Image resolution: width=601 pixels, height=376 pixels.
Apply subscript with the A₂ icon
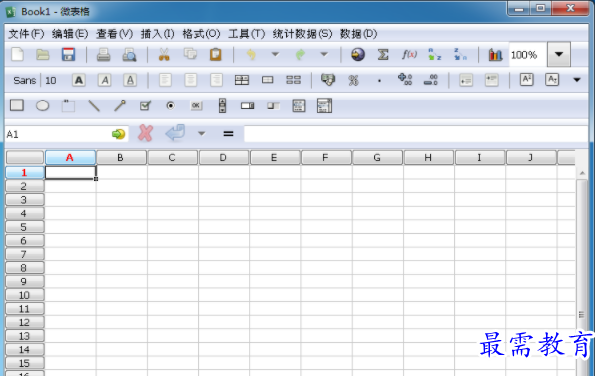(x=552, y=80)
